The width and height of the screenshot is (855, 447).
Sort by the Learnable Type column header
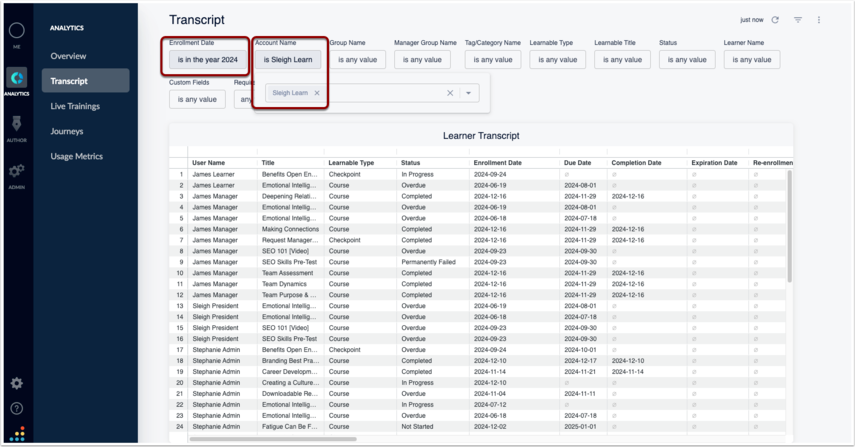351,163
